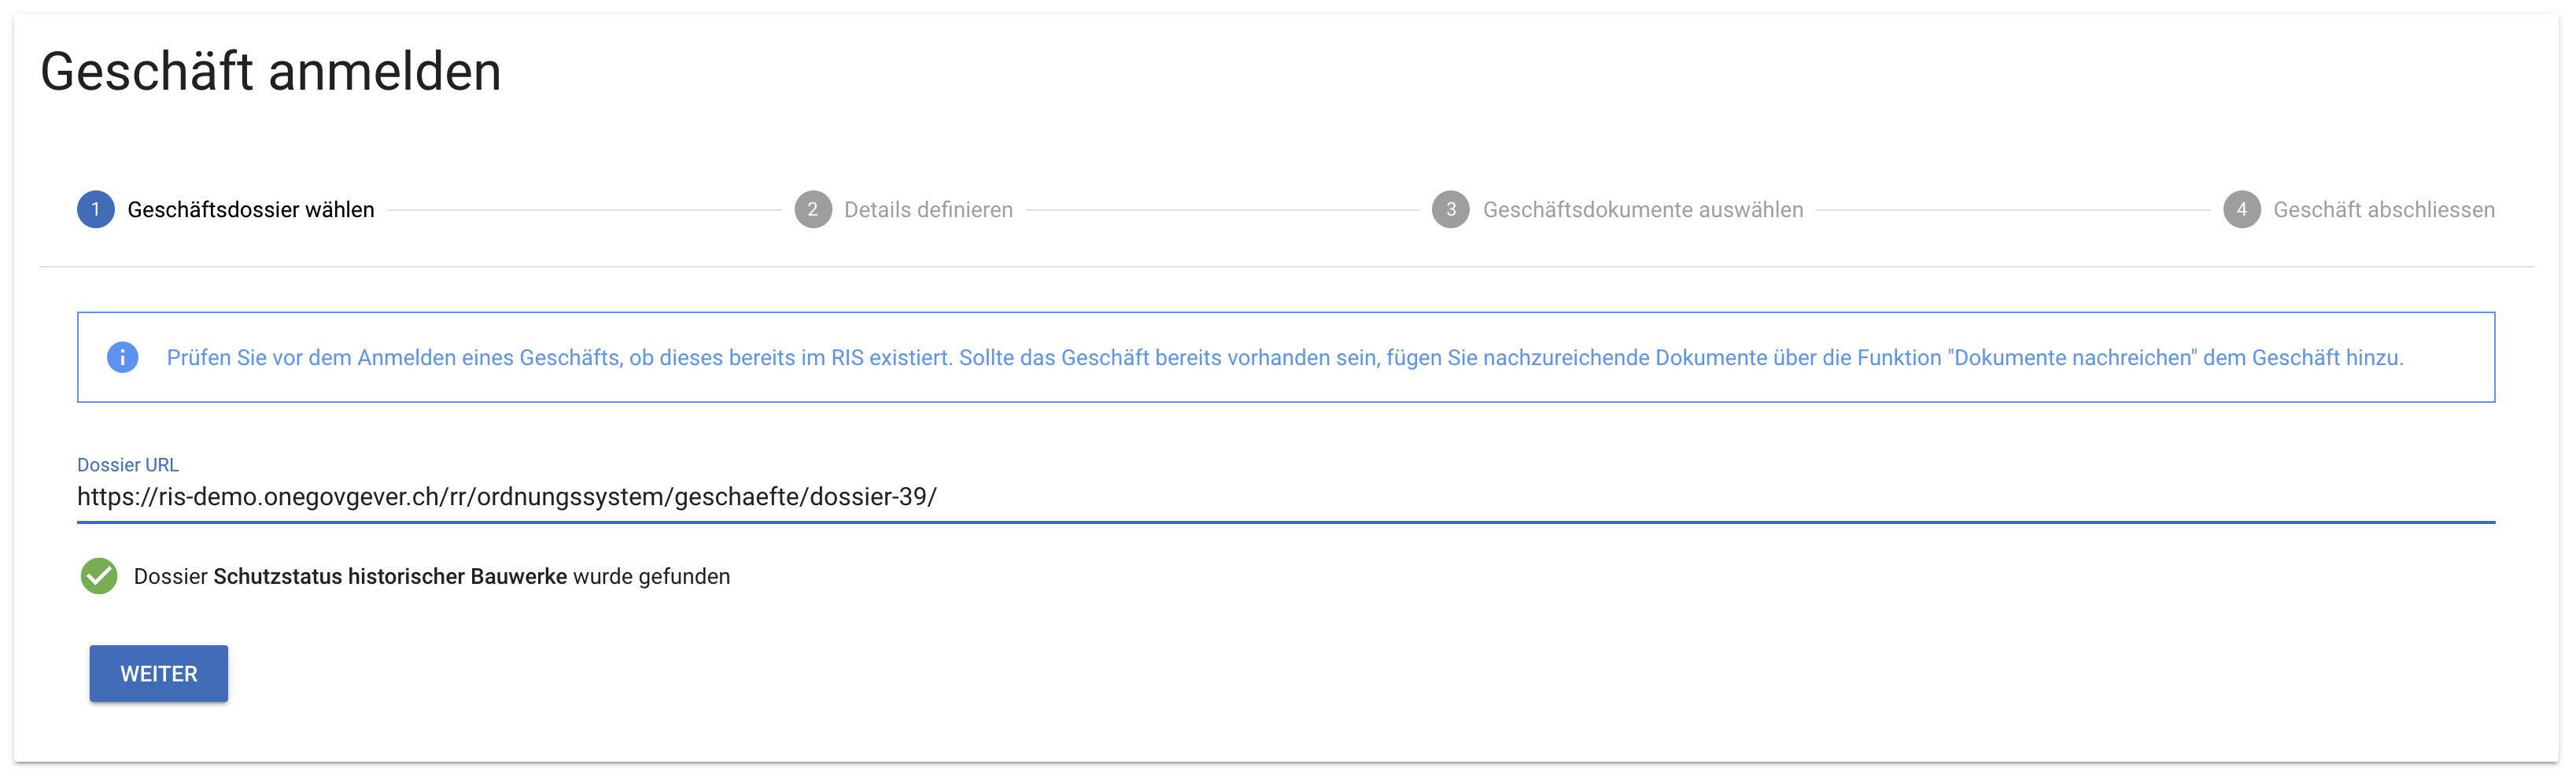Click the green checkmark success icon

pyautogui.click(x=99, y=577)
